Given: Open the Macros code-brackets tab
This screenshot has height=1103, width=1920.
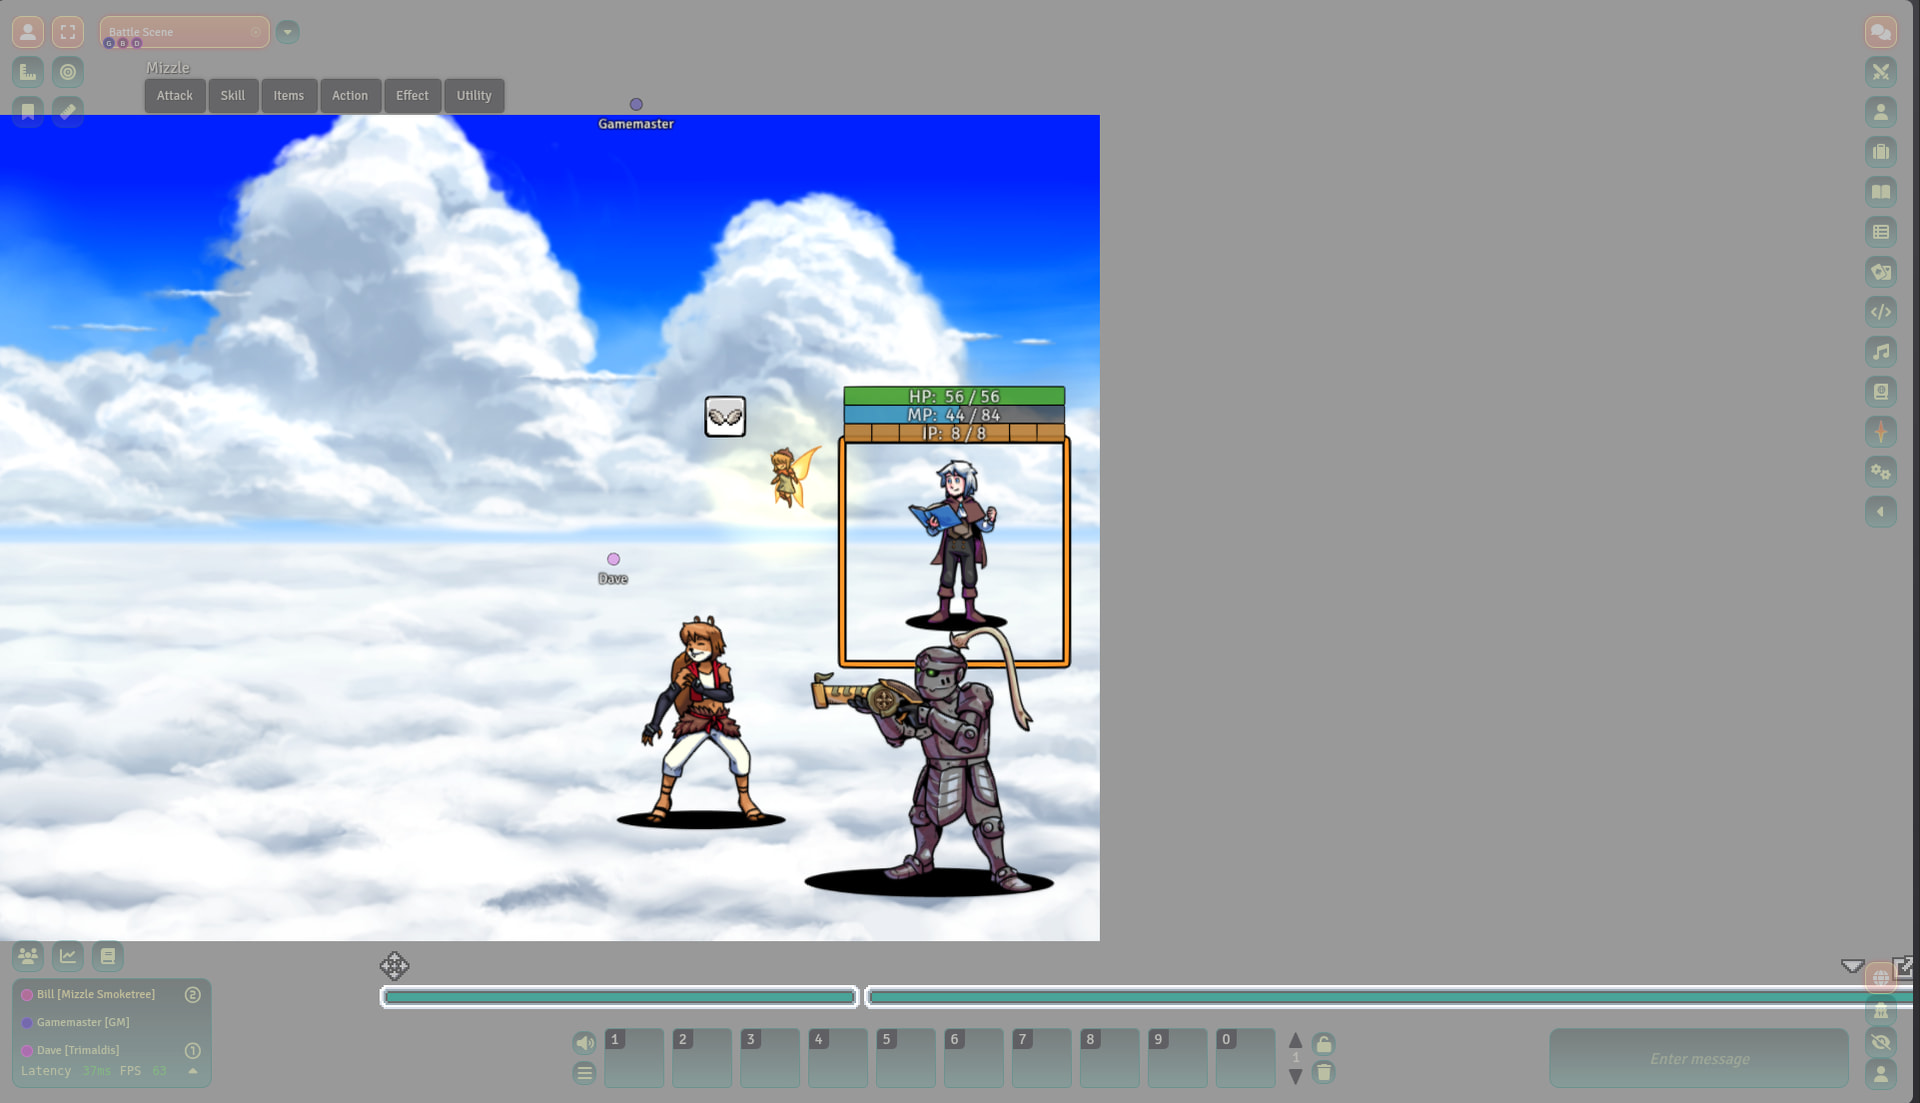Looking at the screenshot, I should tap(1880, 312).
